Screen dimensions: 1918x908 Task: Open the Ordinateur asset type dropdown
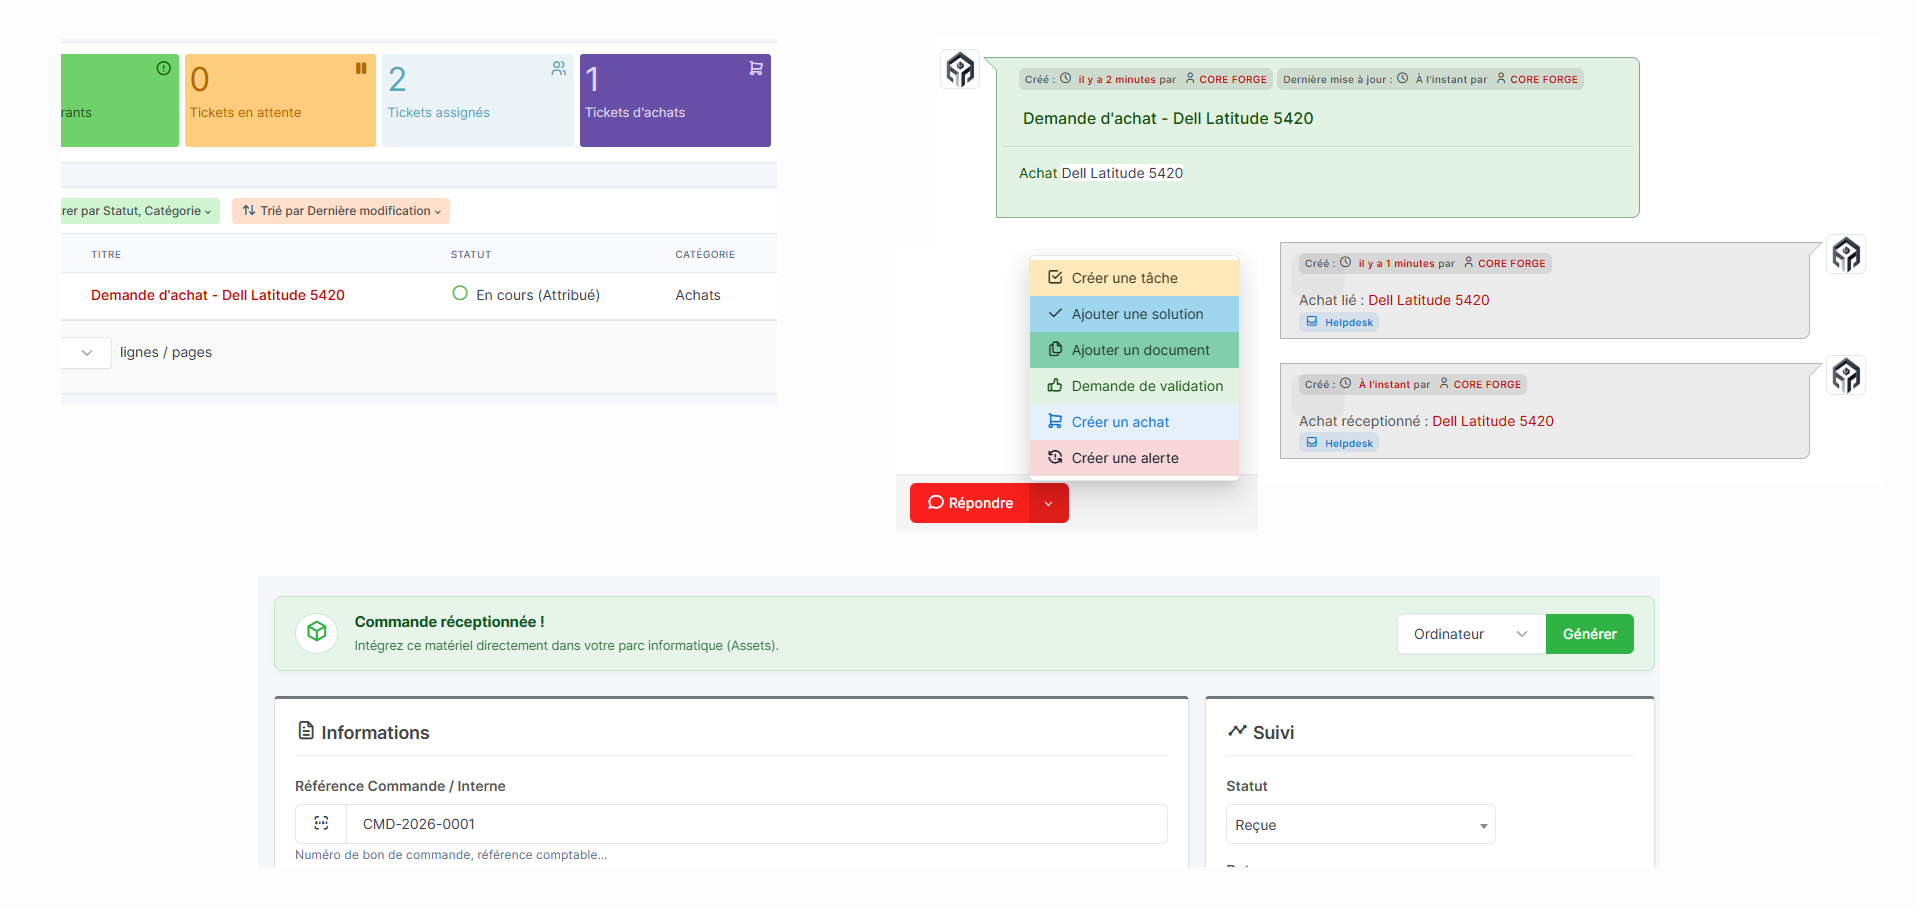pos(1470,634)
